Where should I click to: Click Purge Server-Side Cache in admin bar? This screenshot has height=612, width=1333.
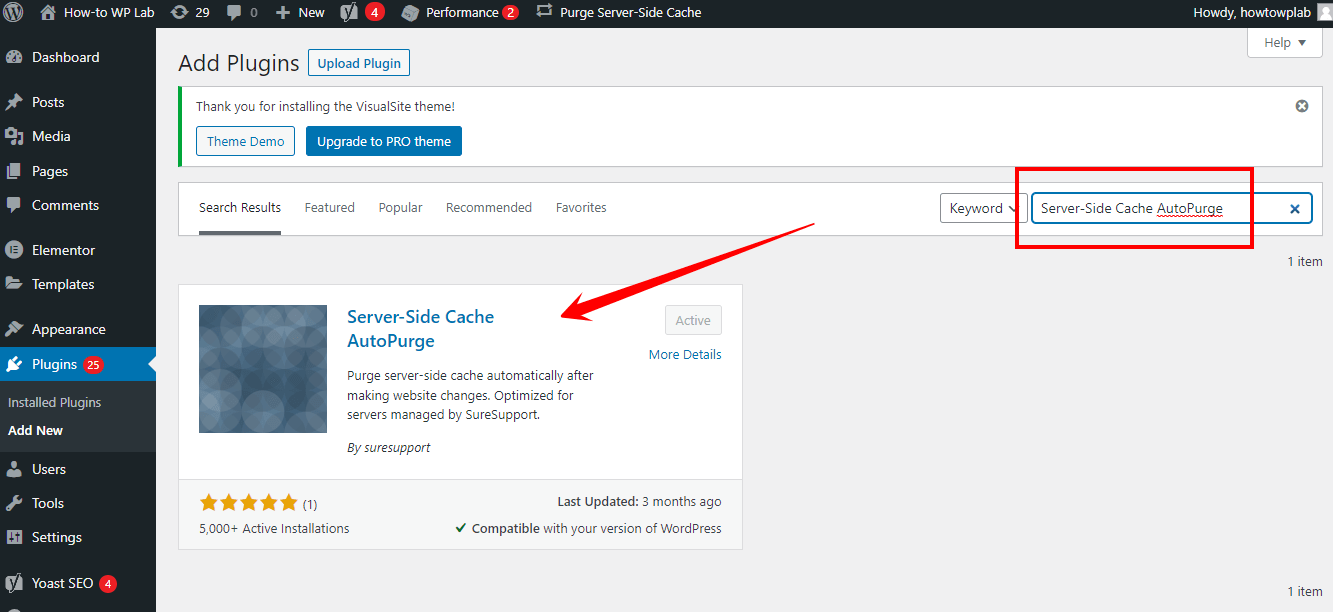click(x=618, y=13)
